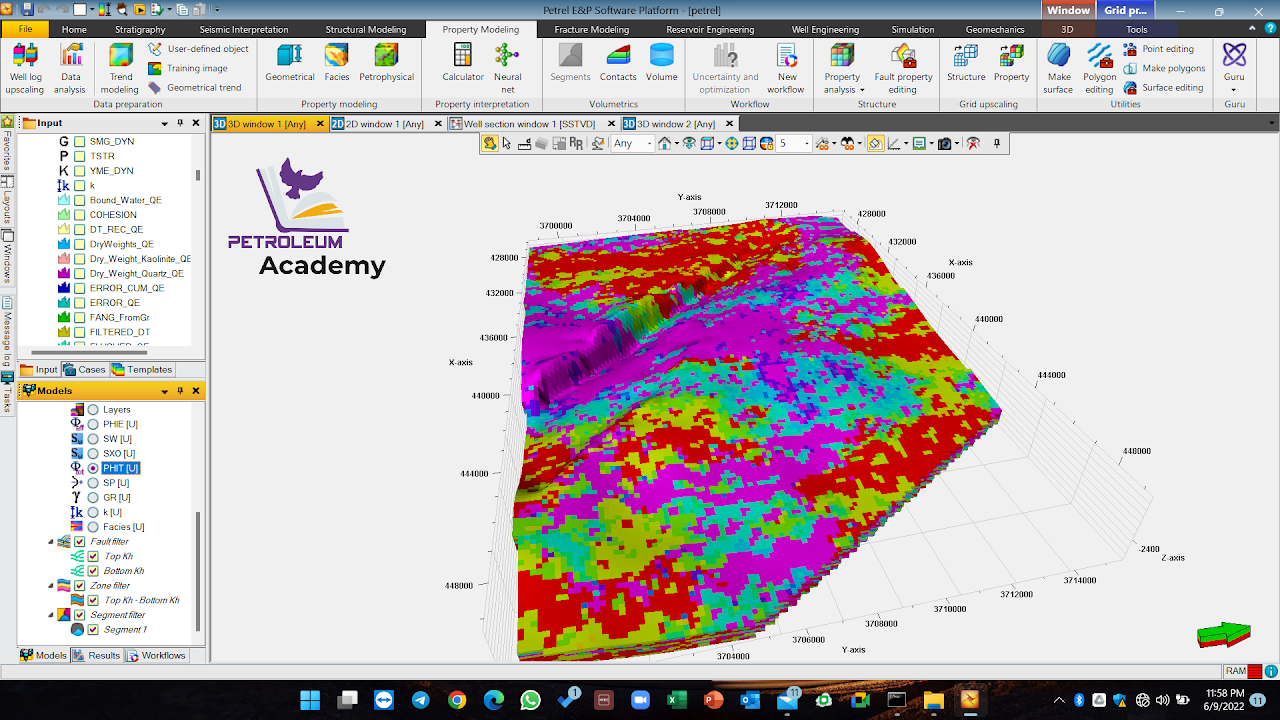This screenshot has height=720, width=1280.
Task: Open the Neural net tool
Action: (507, 68)
